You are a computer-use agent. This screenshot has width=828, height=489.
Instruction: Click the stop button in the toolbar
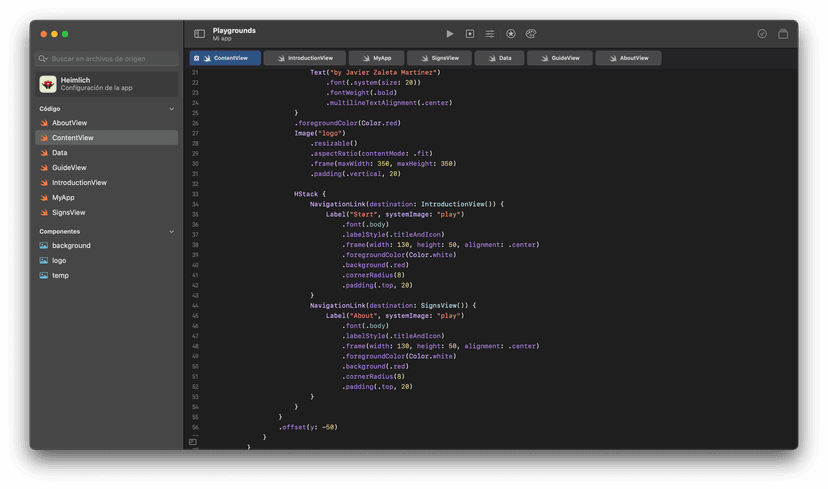470,34
